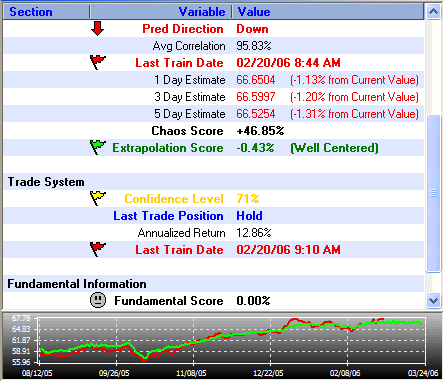Click the red down arrow Pred Direction icon
This screenshot has height=381, width=444.
pos(97,29)
